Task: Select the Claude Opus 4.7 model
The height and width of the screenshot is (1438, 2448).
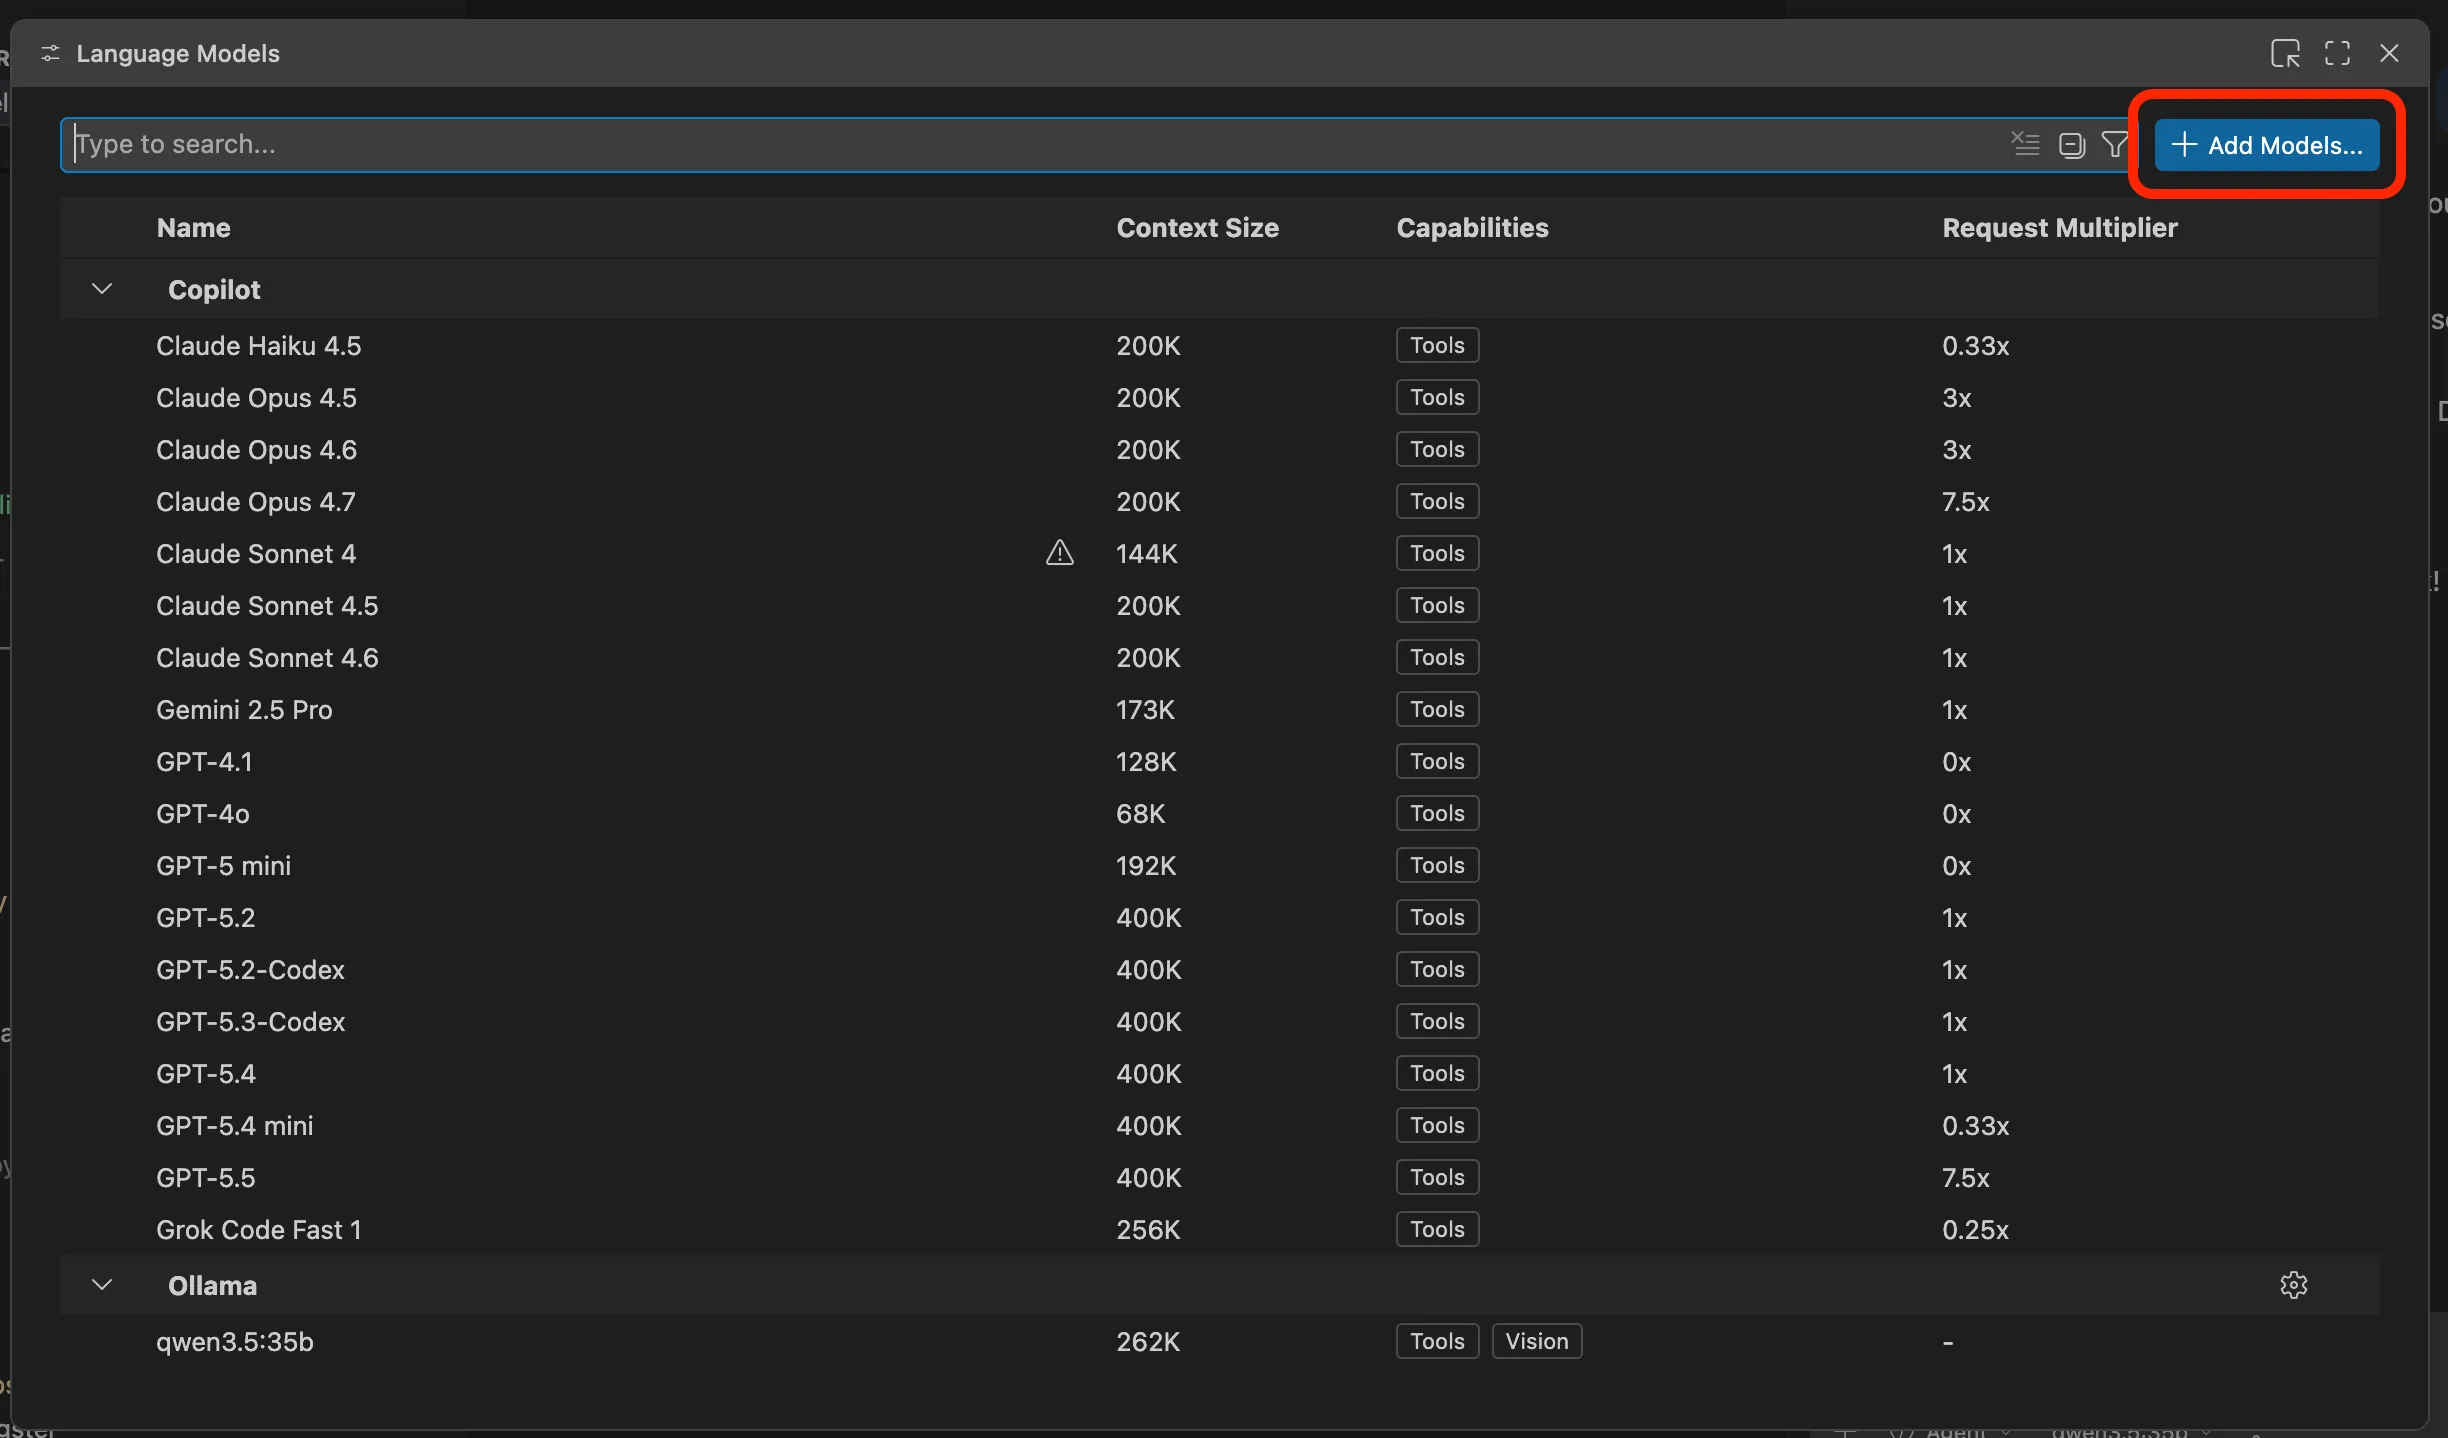Action: (1219, 502)
